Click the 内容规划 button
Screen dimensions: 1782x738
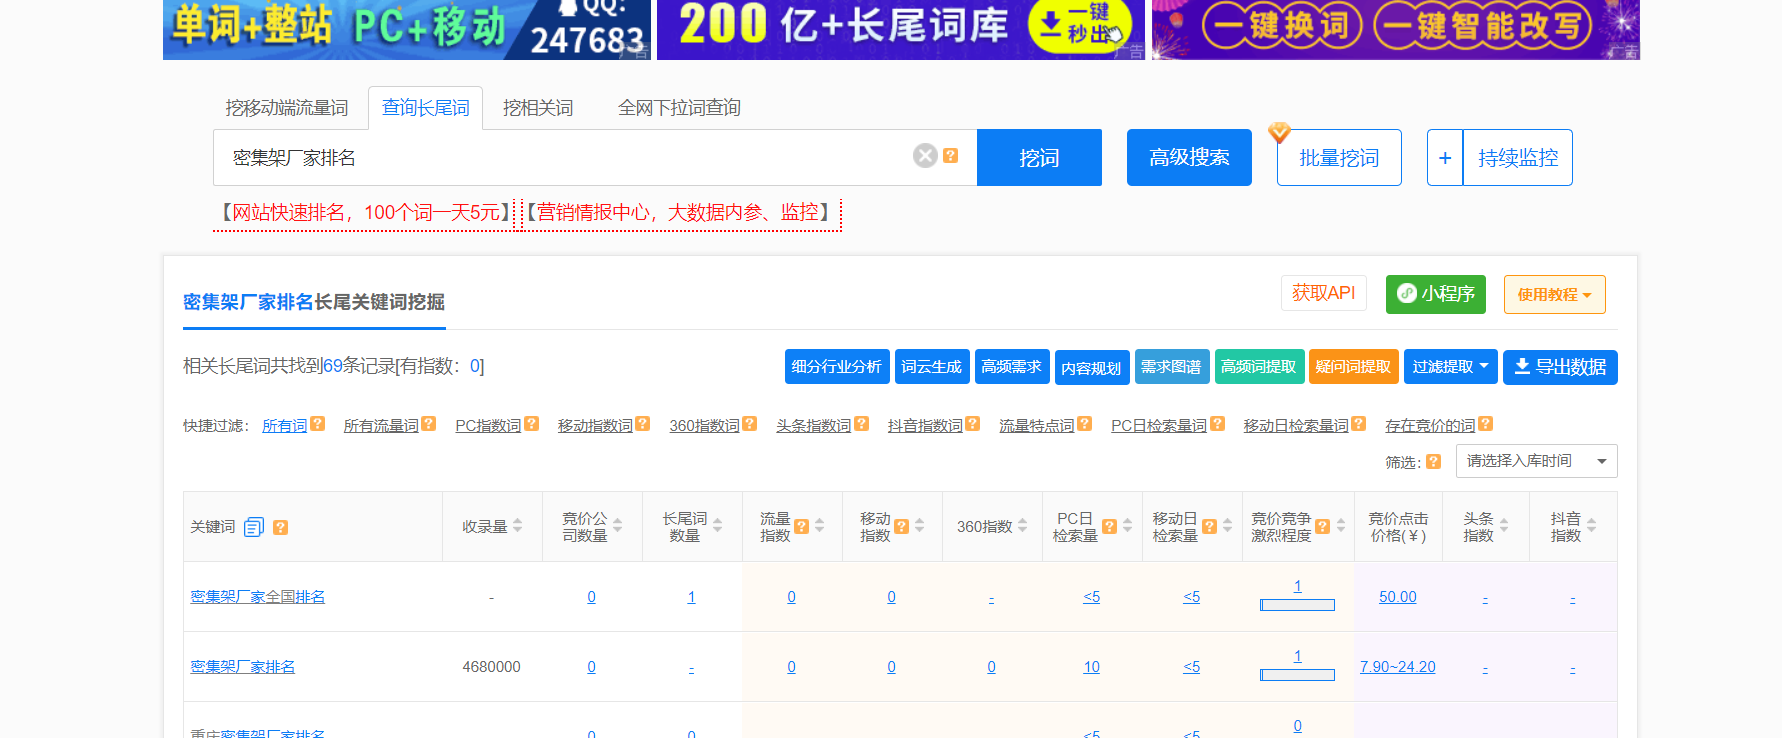pyautogui.click(x=1091, y=368)
